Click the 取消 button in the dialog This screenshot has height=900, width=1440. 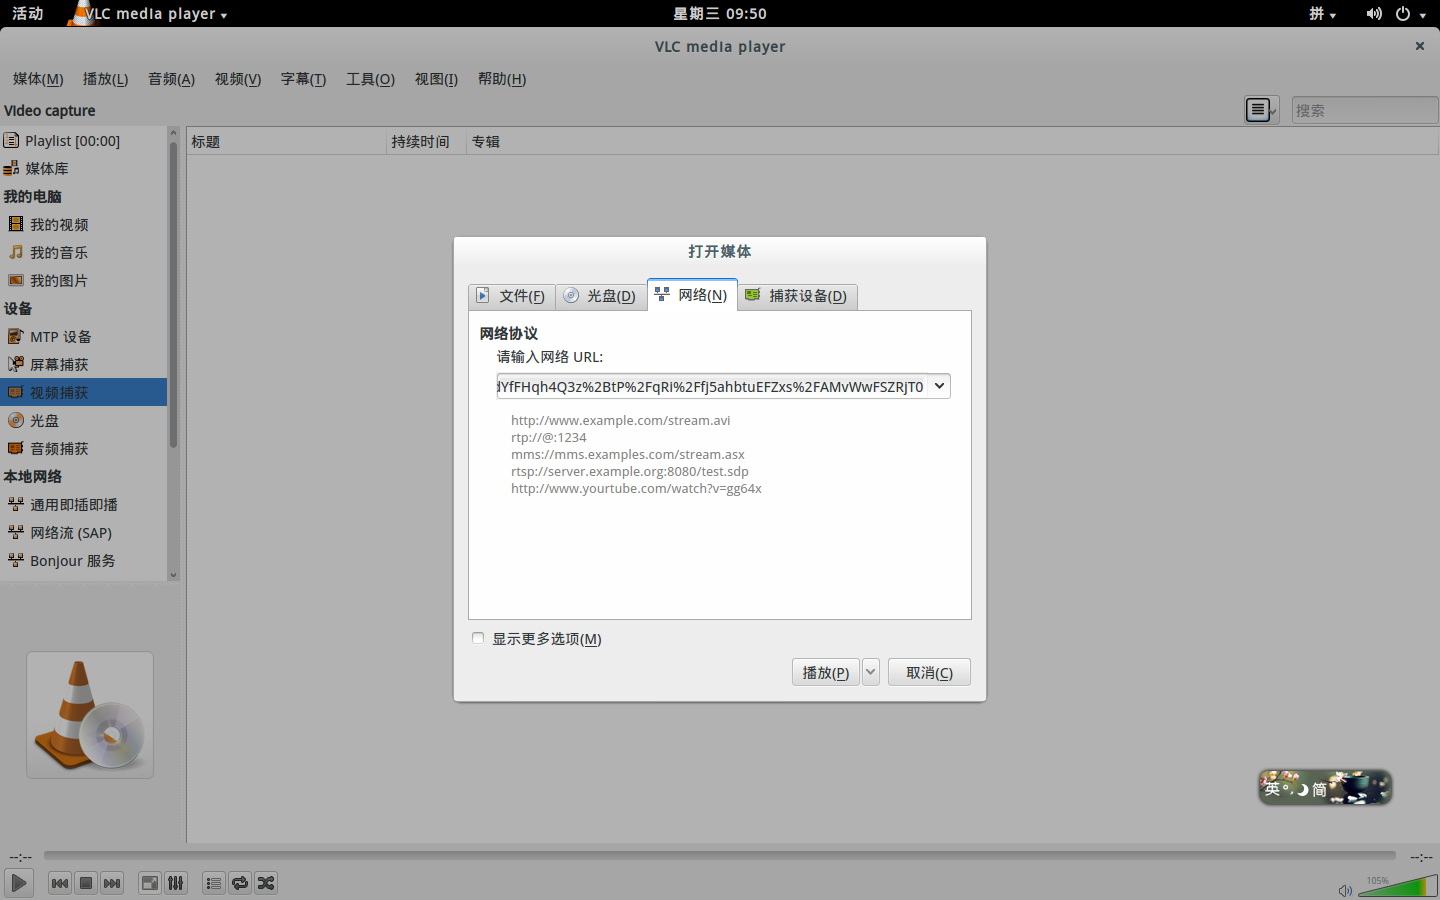pos(929,672)
